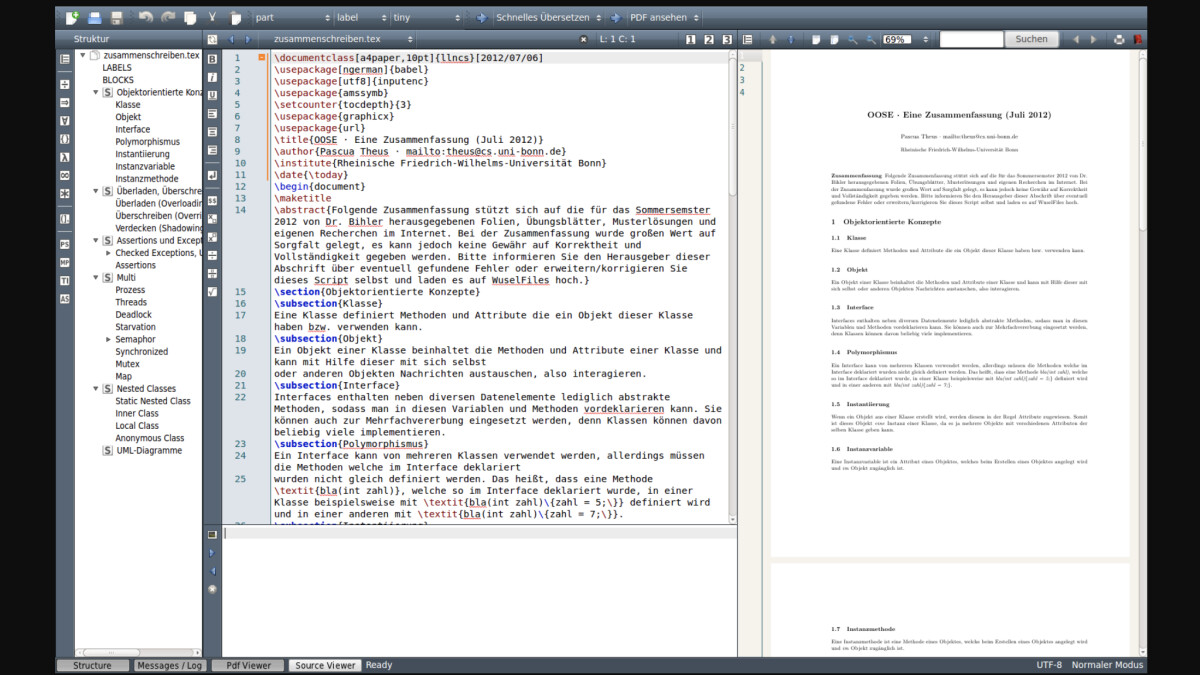Run Schnelles Übersetzen with its arrow button

pyautogui.click(x=481, y=17)
